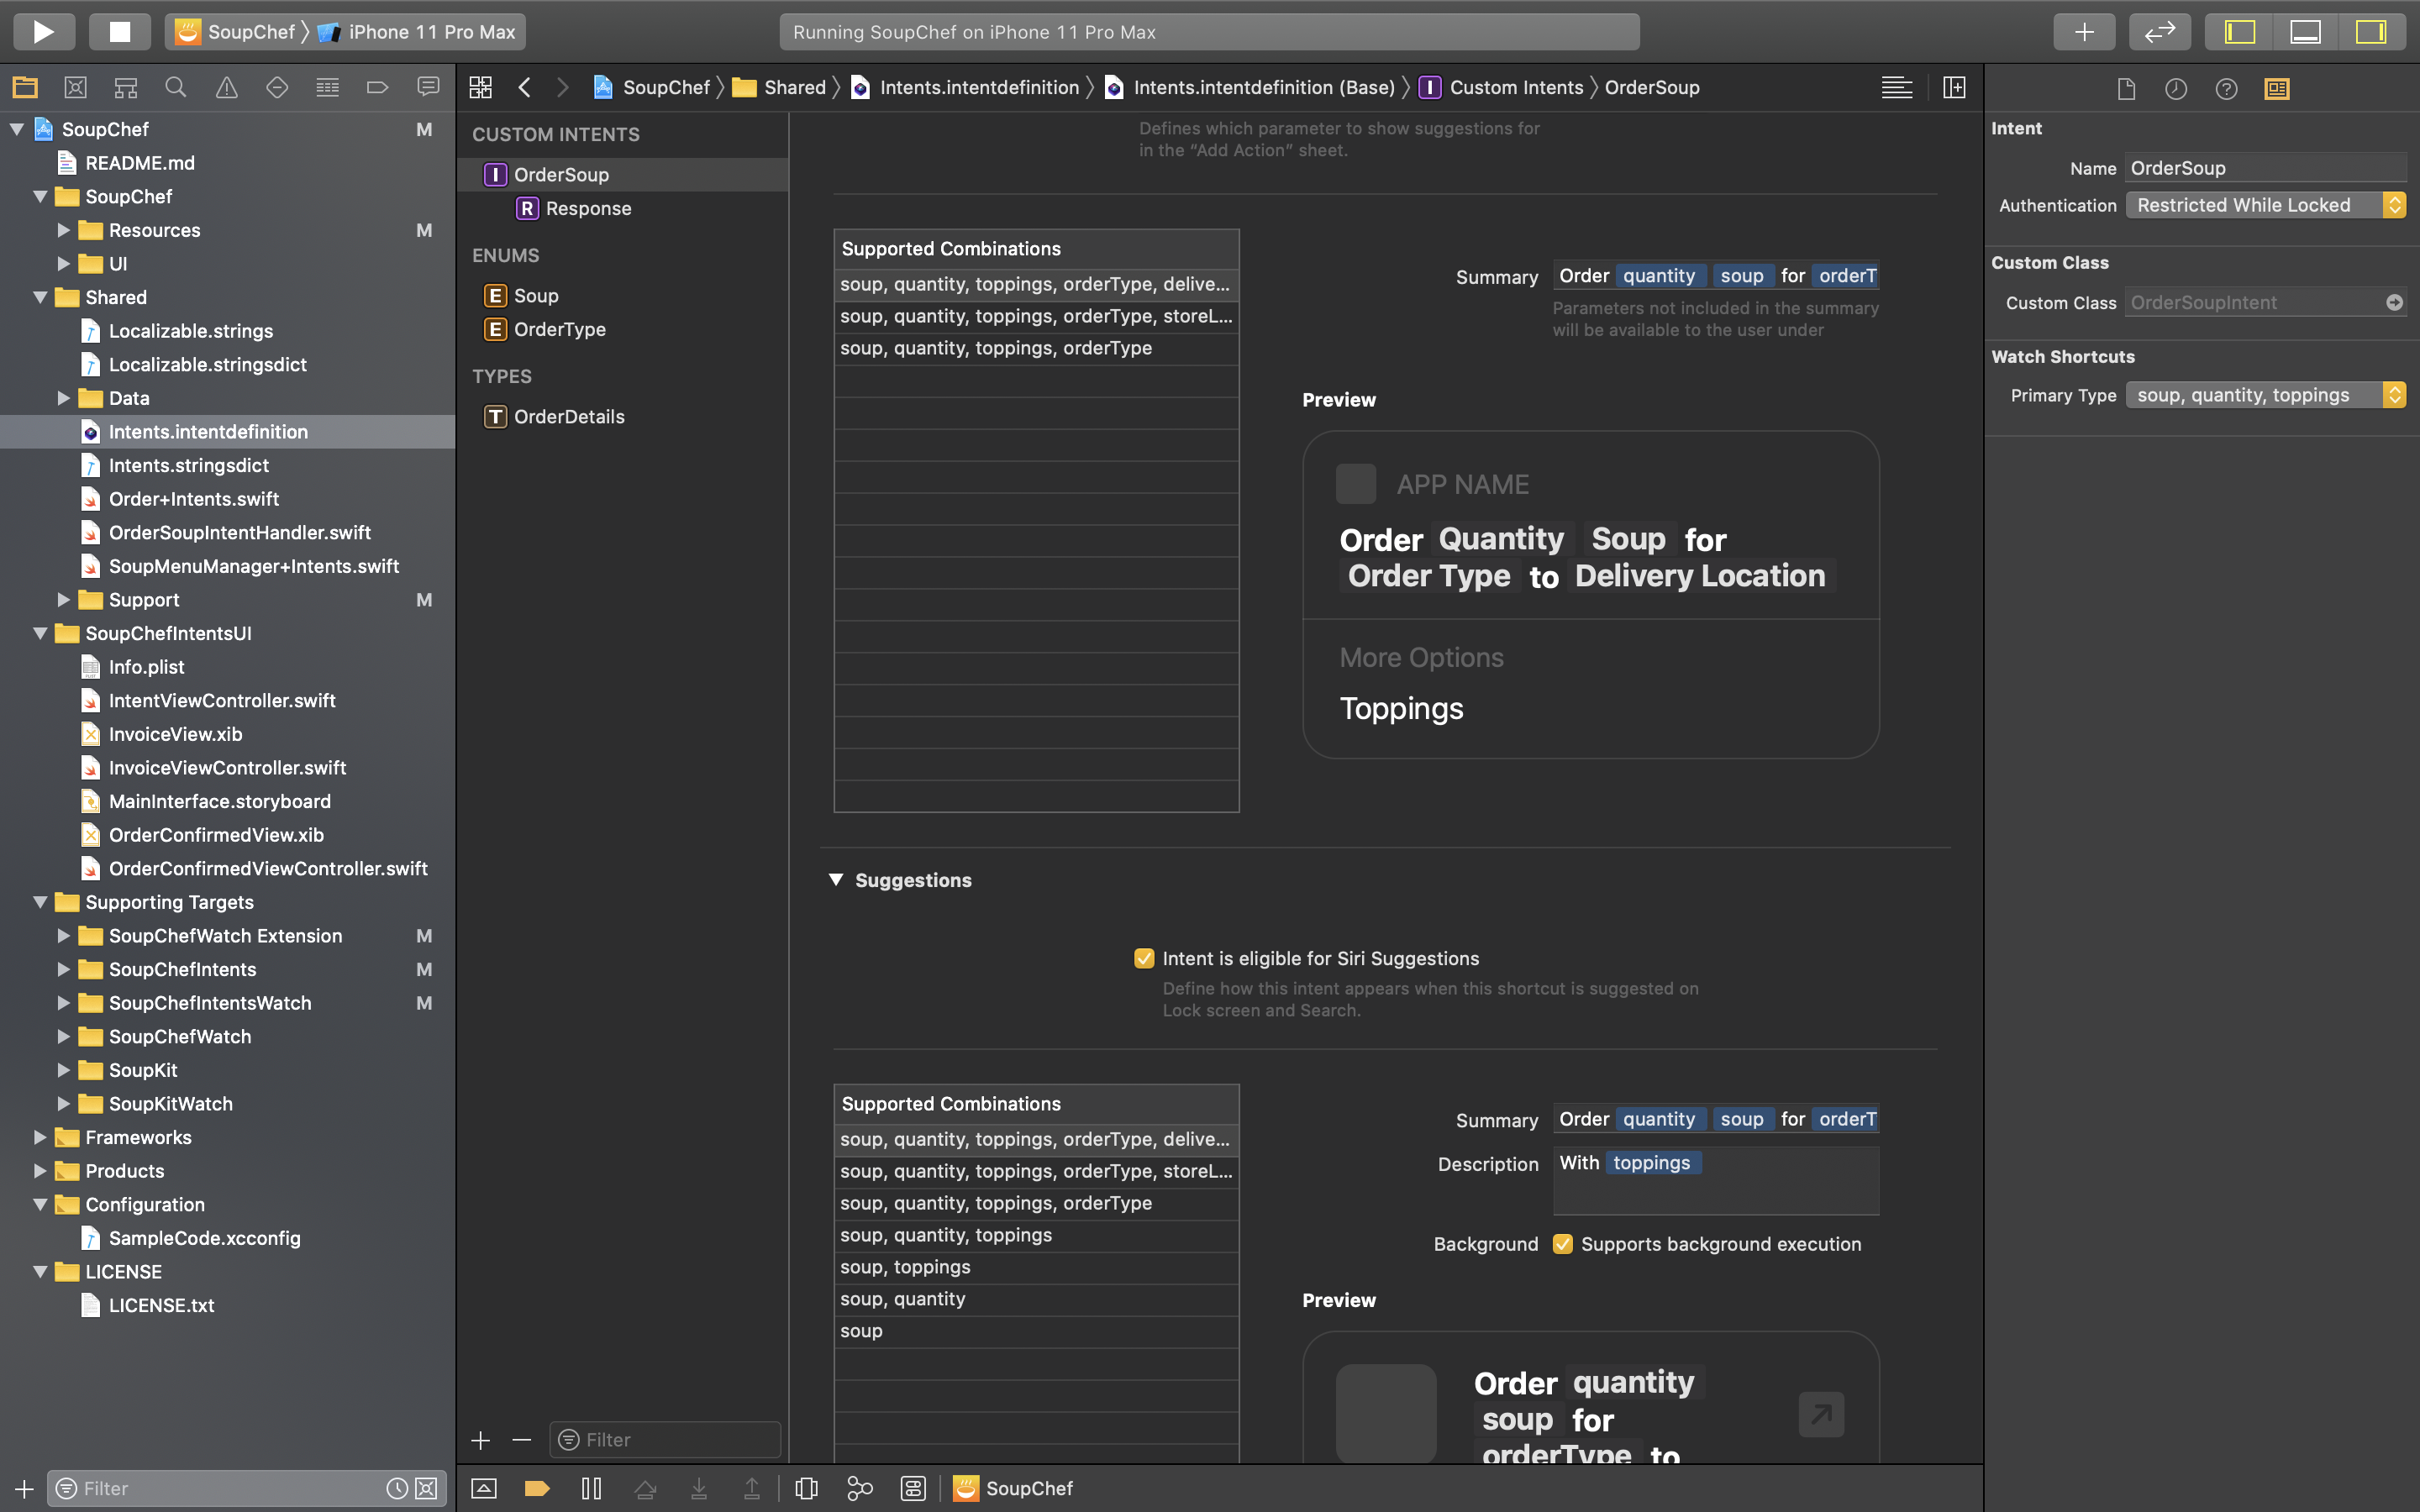Select the OrderType enum
The width and height of the screenshot is (2420, 1512).
559,329
